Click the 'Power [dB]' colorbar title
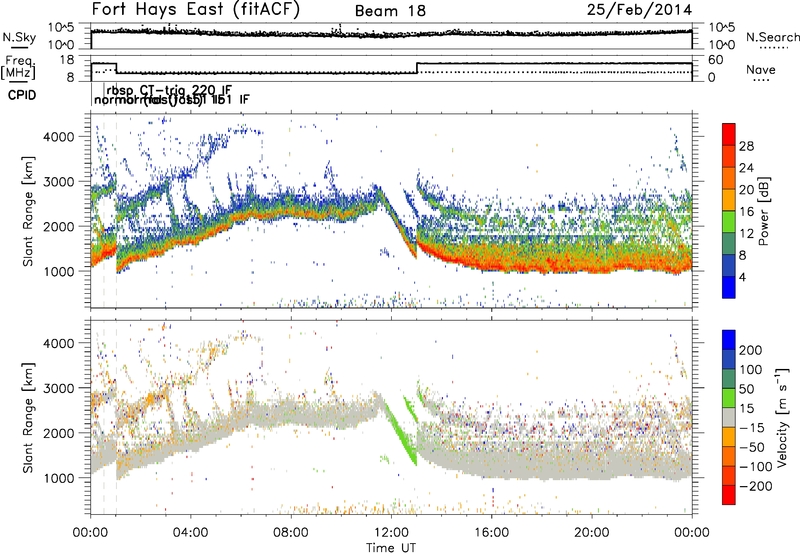 (763, 212)
